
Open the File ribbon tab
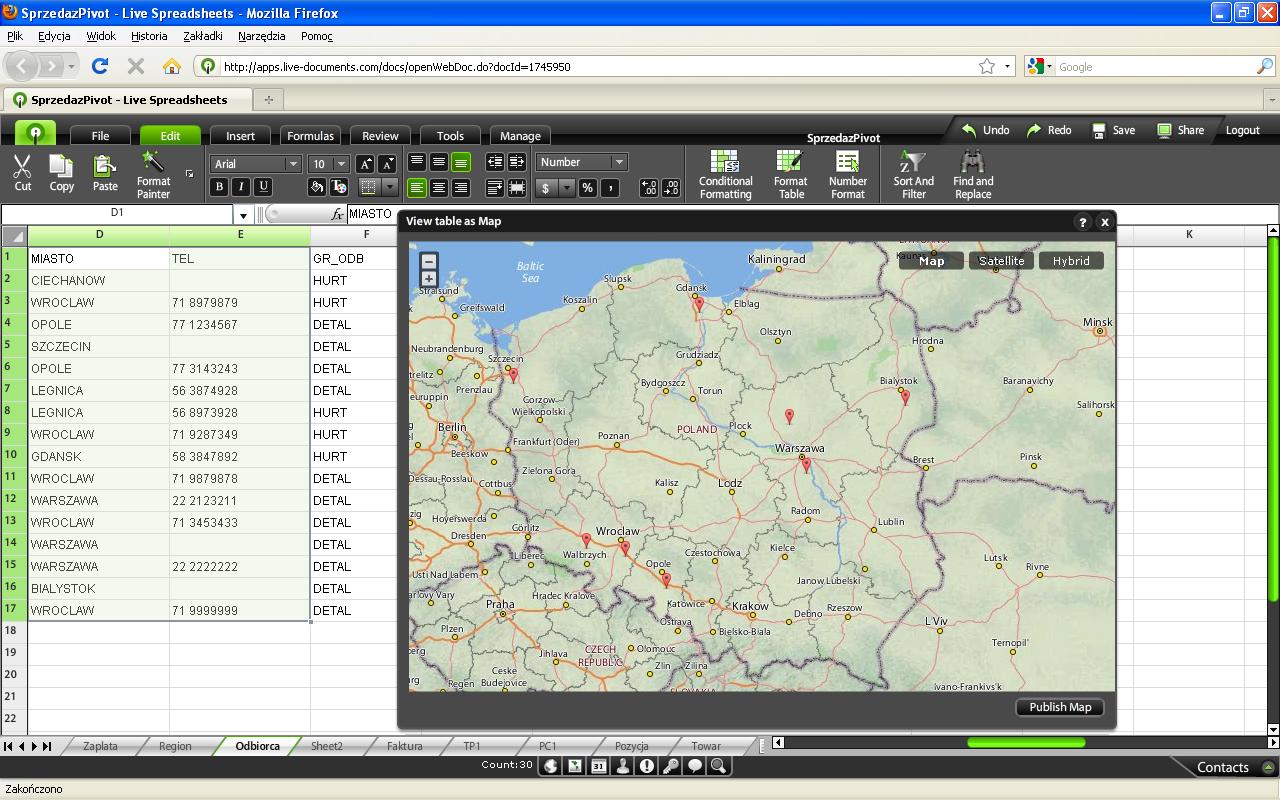tap(100, 136)
